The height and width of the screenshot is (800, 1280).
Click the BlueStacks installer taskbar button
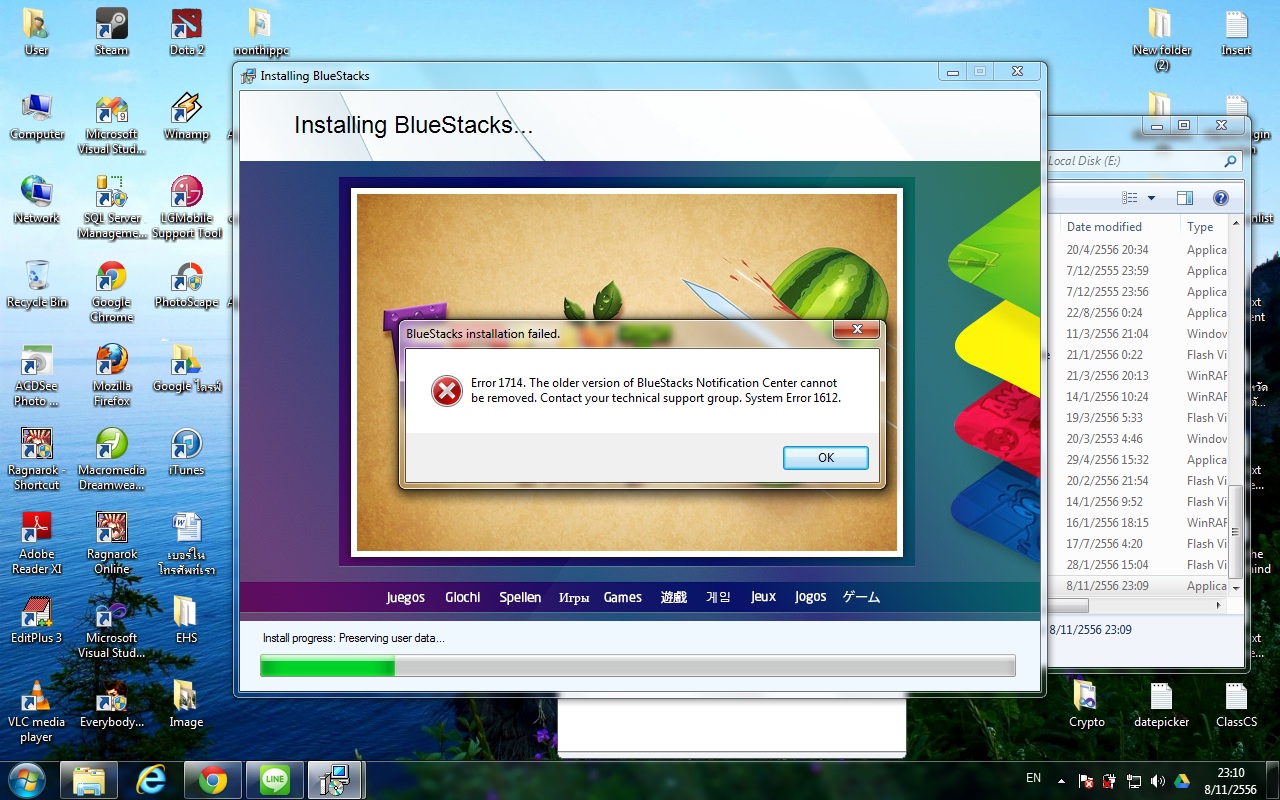[336, 780]
